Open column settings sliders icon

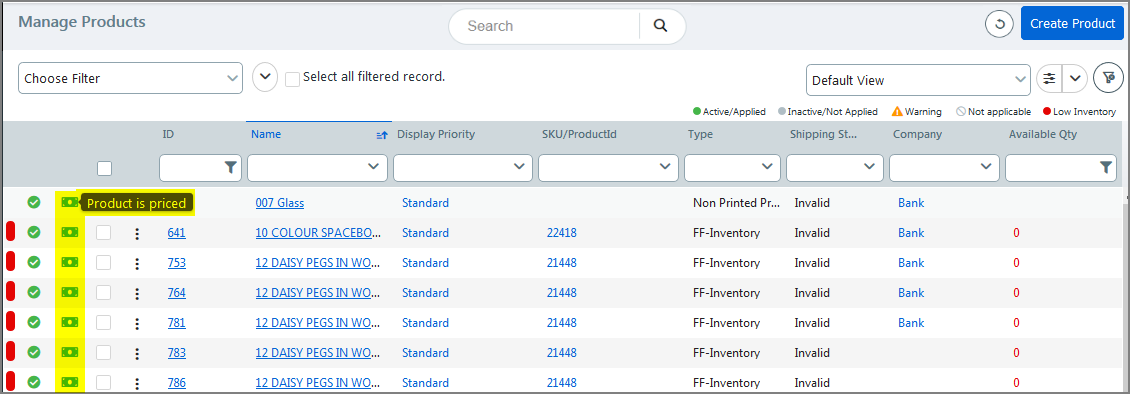1049,79
